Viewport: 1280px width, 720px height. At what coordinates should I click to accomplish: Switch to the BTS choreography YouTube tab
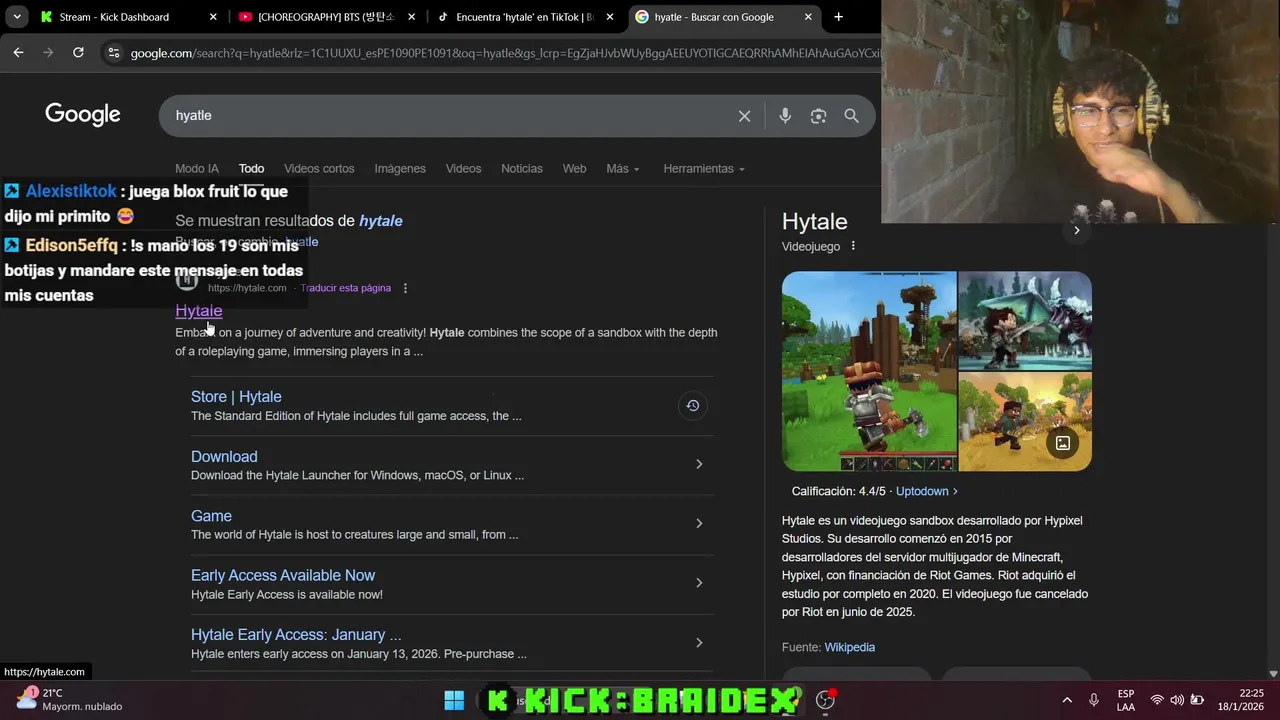pos(326,17)
